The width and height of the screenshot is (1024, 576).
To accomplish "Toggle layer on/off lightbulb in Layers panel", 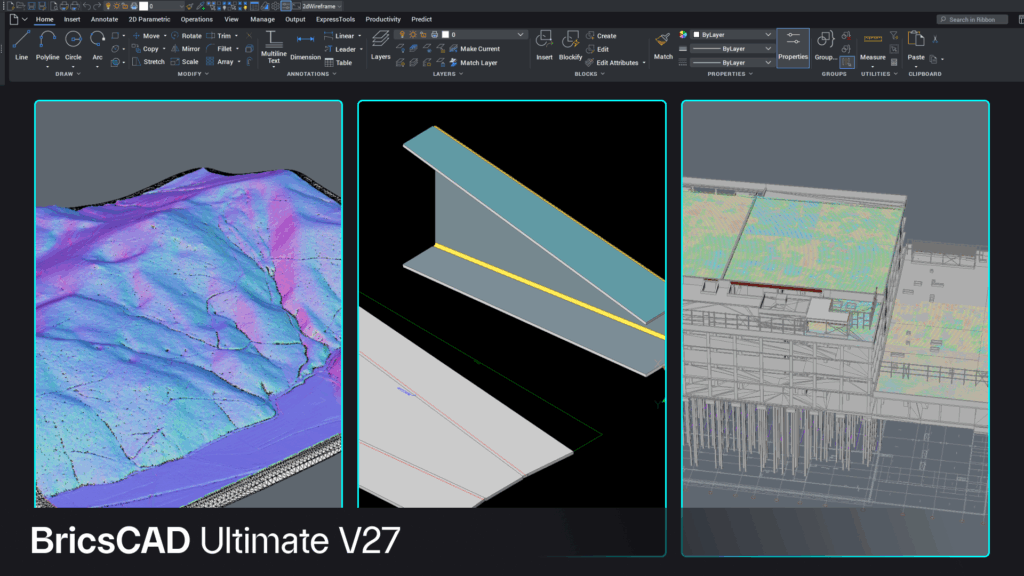I will point(402,35).
